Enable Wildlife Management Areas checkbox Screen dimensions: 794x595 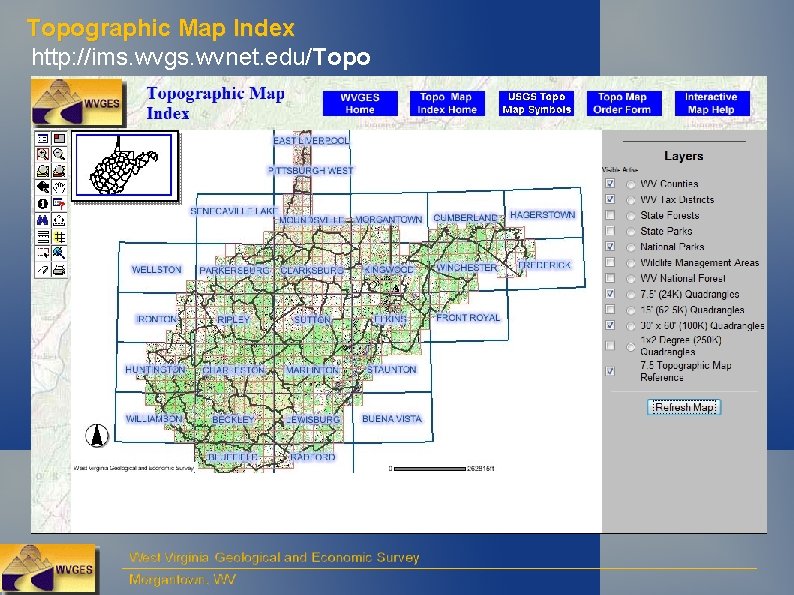click(610, 262)
